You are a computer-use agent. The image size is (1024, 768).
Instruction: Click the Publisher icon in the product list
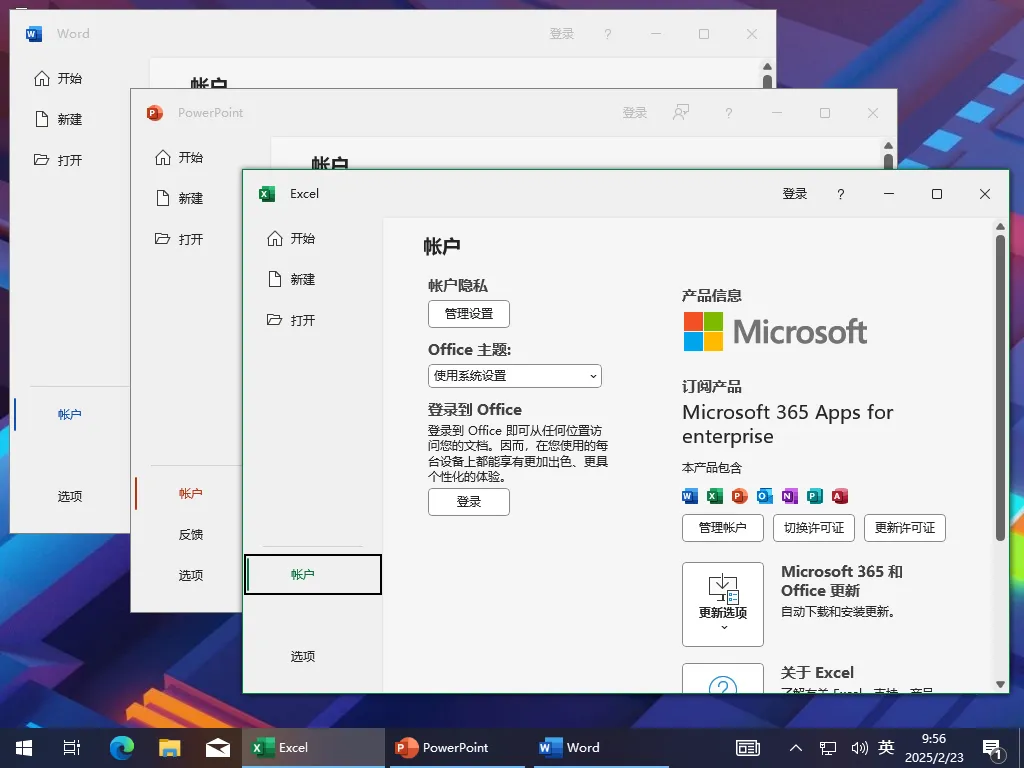pyautogui.click(x=814, y=496)
